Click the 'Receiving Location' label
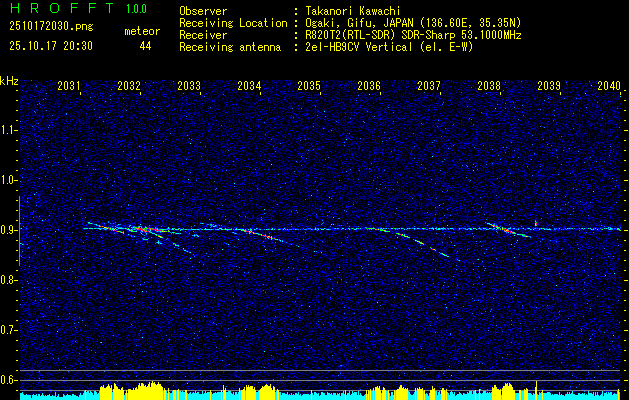 point(233,23)
